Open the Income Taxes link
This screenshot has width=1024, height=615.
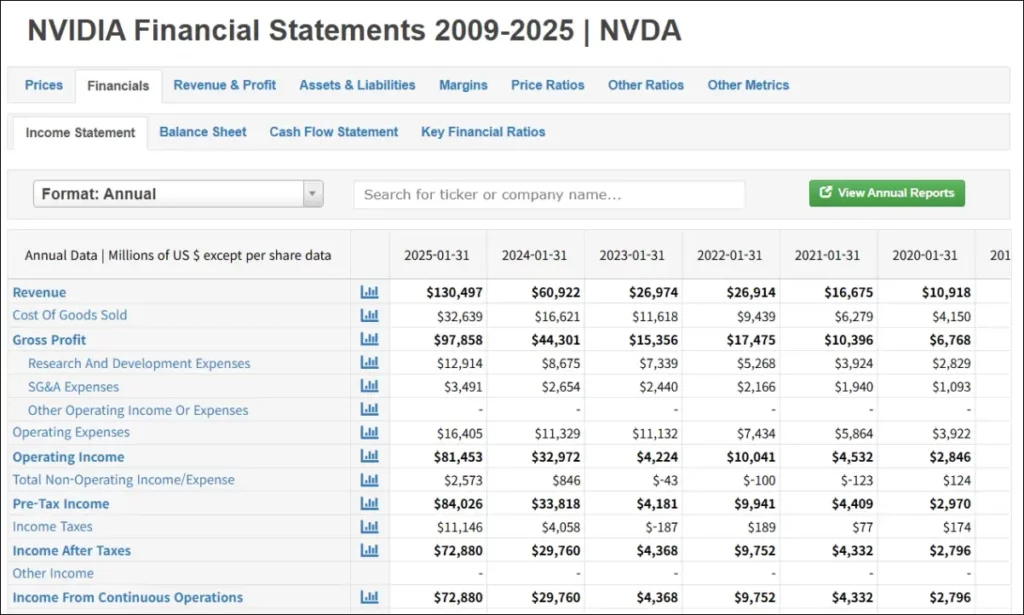pos(52,526)
